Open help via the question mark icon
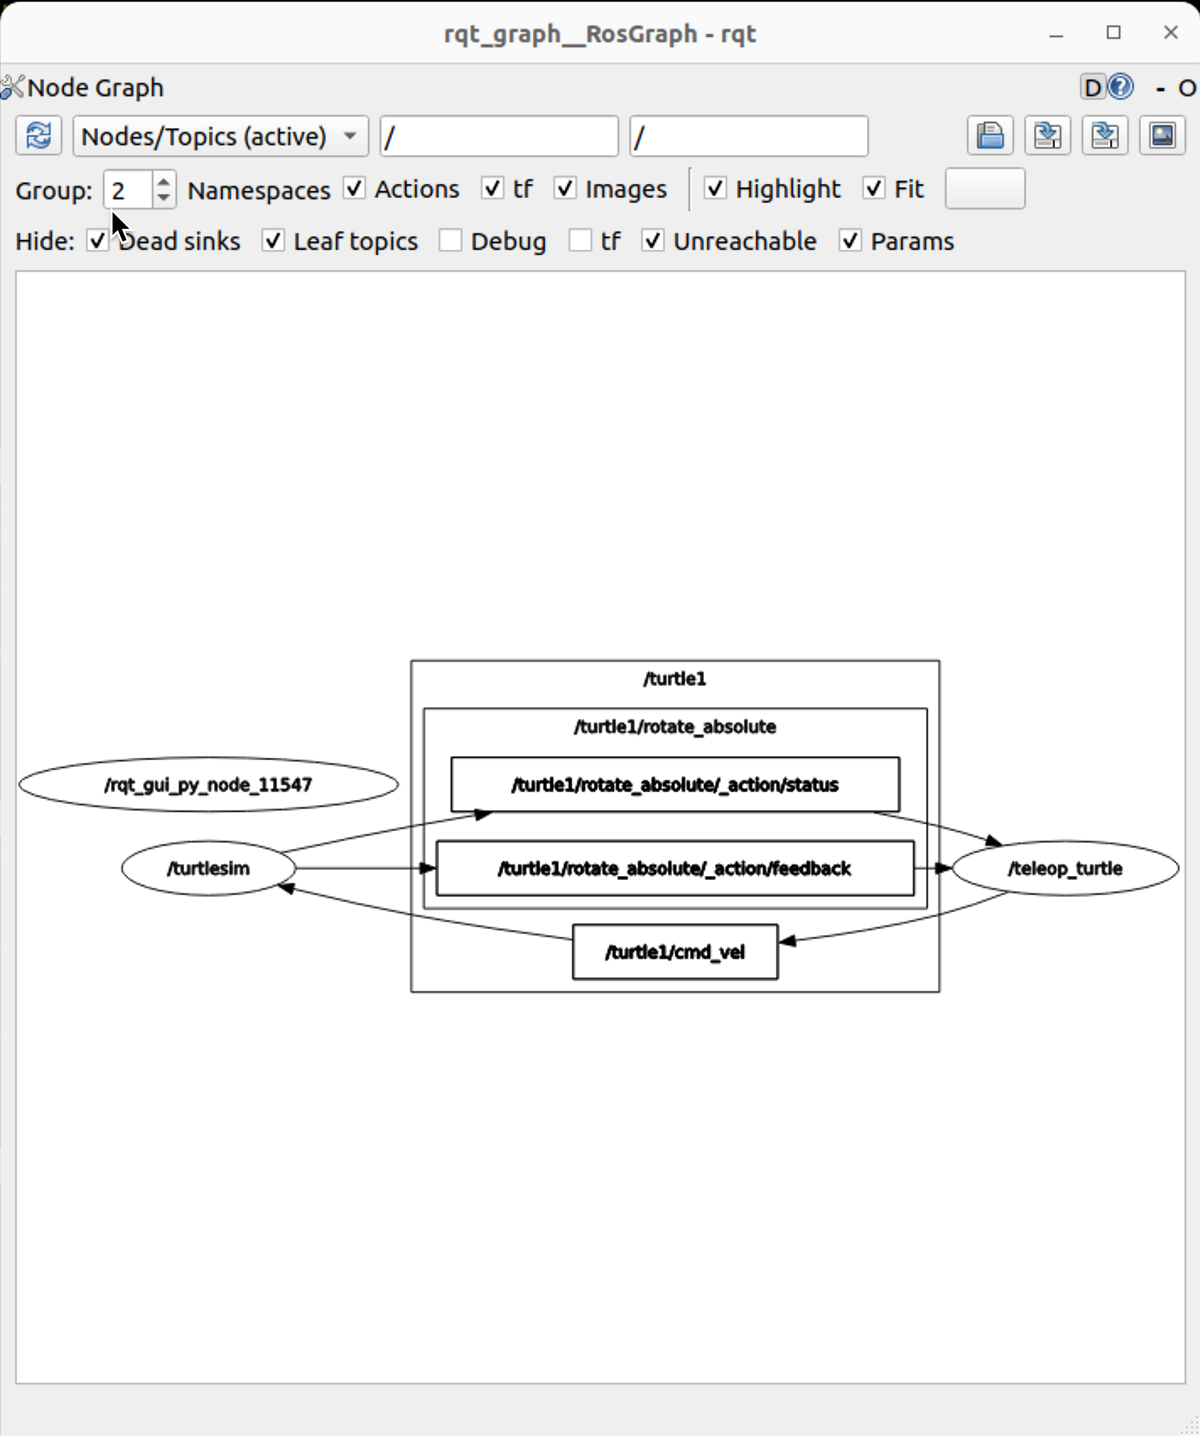This screenshot has width=1200, height=1436. (1122, 88)
